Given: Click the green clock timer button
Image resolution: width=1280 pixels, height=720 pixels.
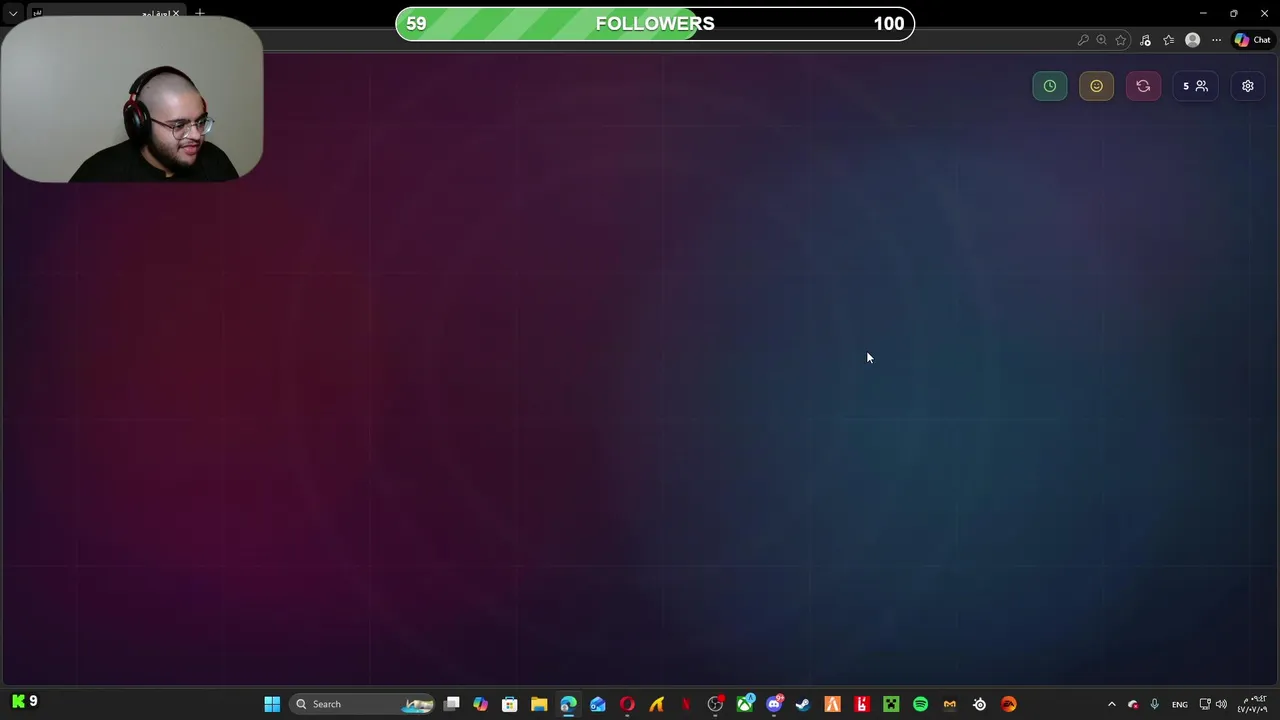Looking at the screenshot, I should point(1049,86).
